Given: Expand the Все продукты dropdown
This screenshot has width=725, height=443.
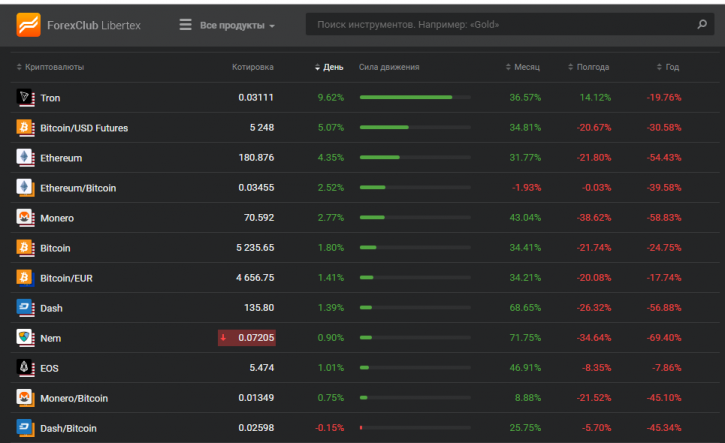Looking at the screenshot, I should coord(237,25).
